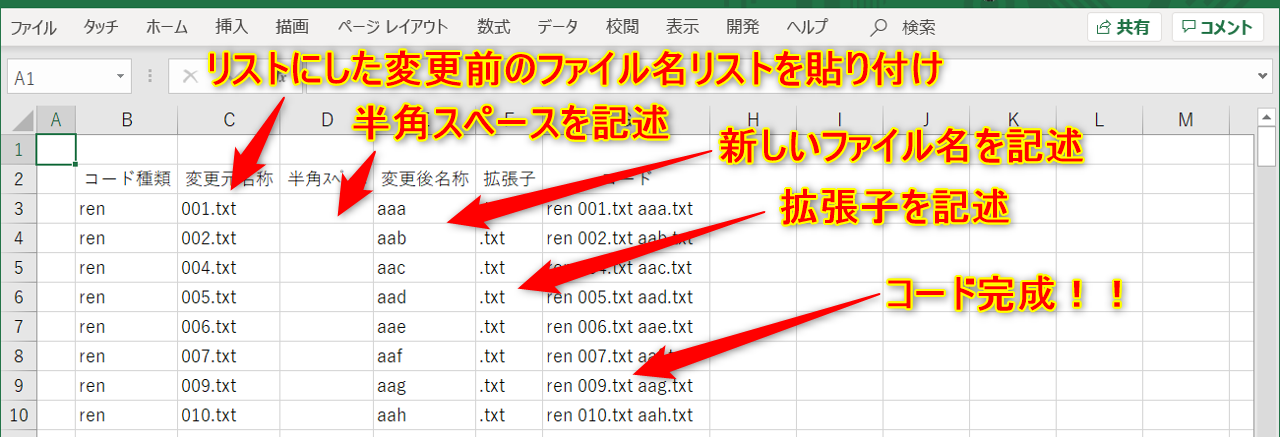Screen dimensions: 1280x437
Task: Select the aad cell
Action: click(425, 297)
